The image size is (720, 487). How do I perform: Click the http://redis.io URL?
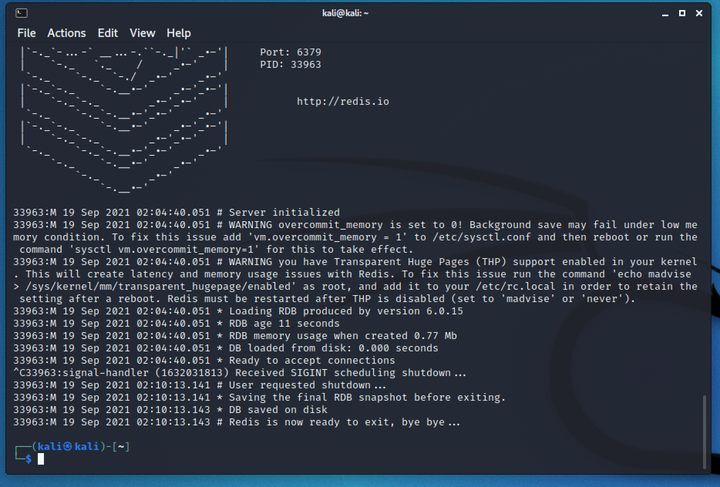point(343,101)
